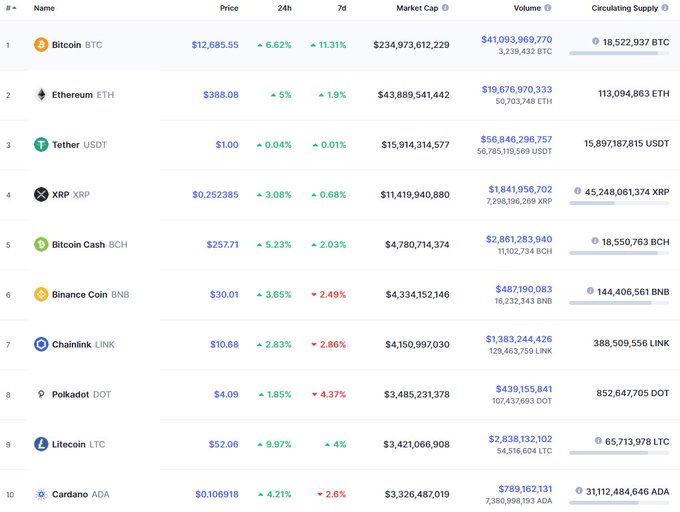Click Tether volume $56,846,296,757
Screen dimensions: 680x512
click(516, 139)
